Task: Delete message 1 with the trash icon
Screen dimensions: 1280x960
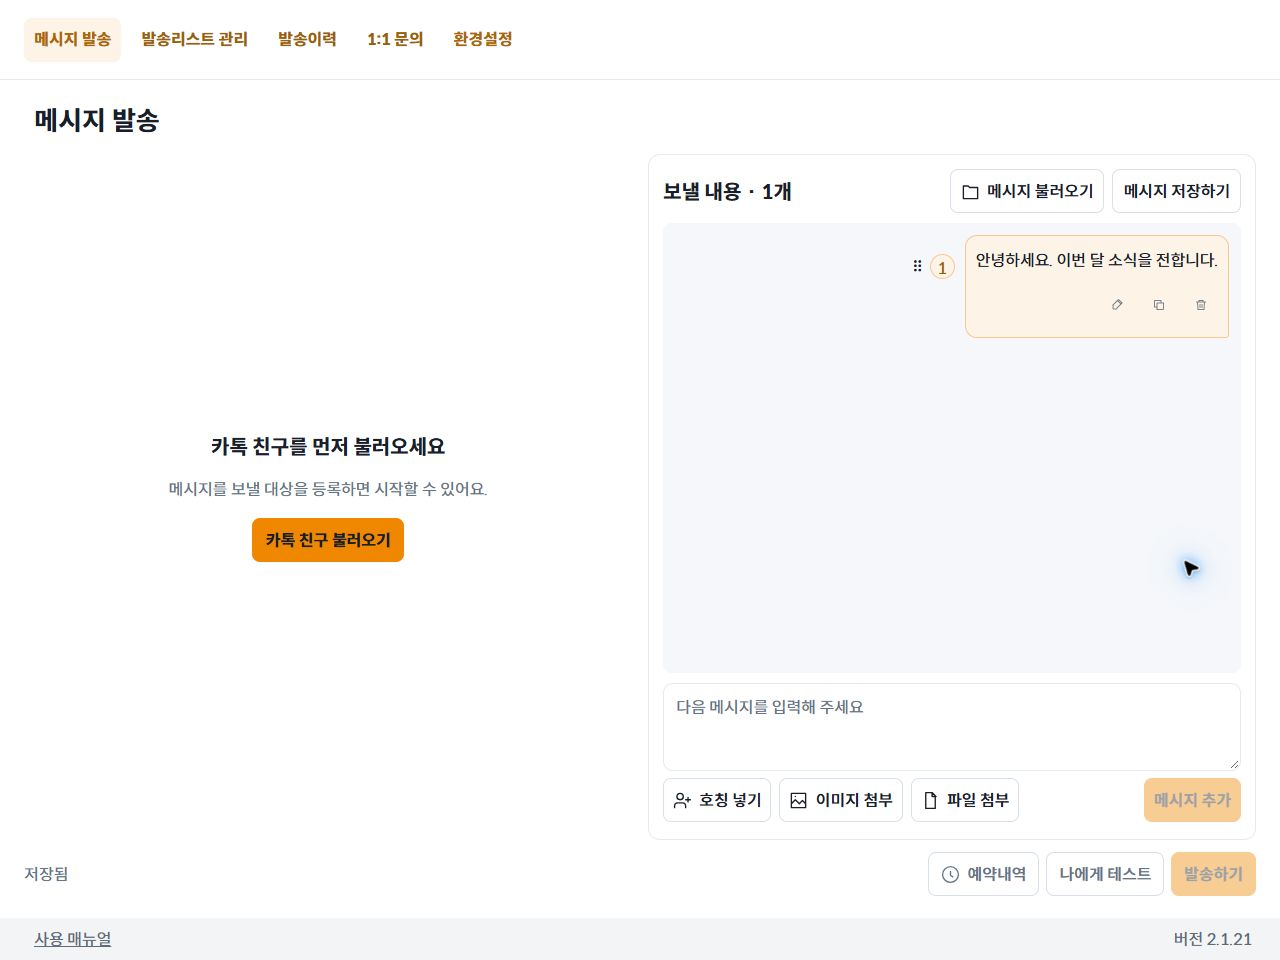Action: [x=1201, y=305]
